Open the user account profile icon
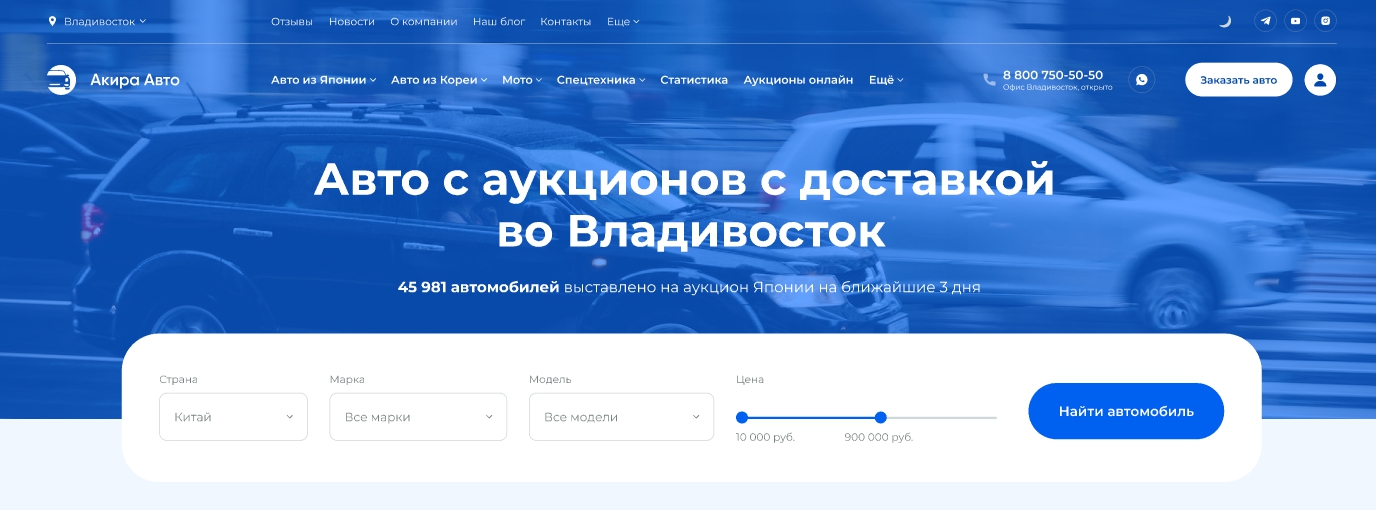This screenshot has height=510, width=1376. 1320,80
